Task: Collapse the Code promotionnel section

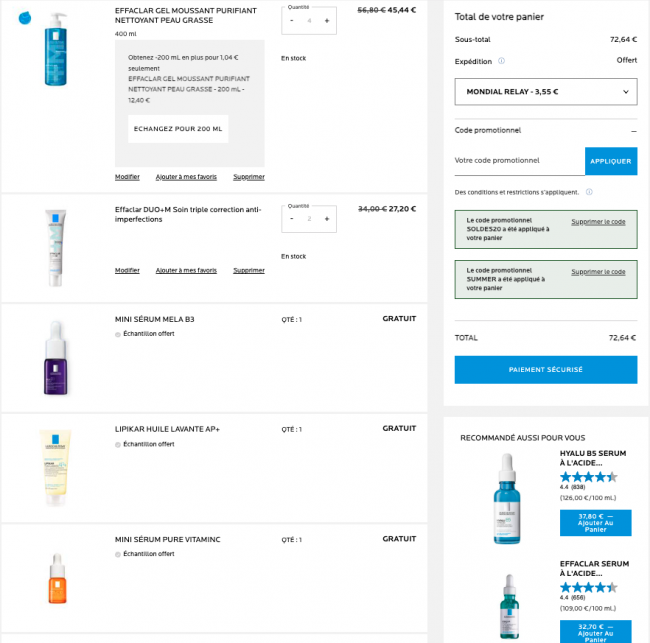Action: (x=633, y=131)
